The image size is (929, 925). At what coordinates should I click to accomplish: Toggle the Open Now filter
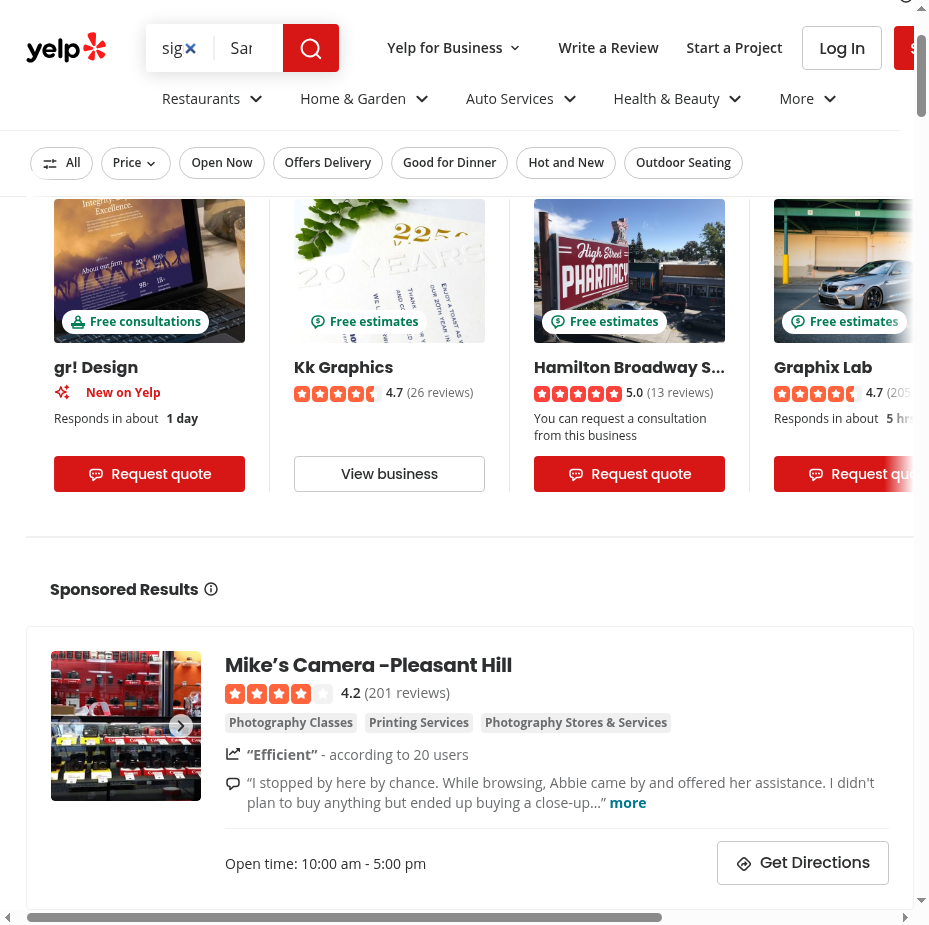pyautogui.click(x=222, y=163)
